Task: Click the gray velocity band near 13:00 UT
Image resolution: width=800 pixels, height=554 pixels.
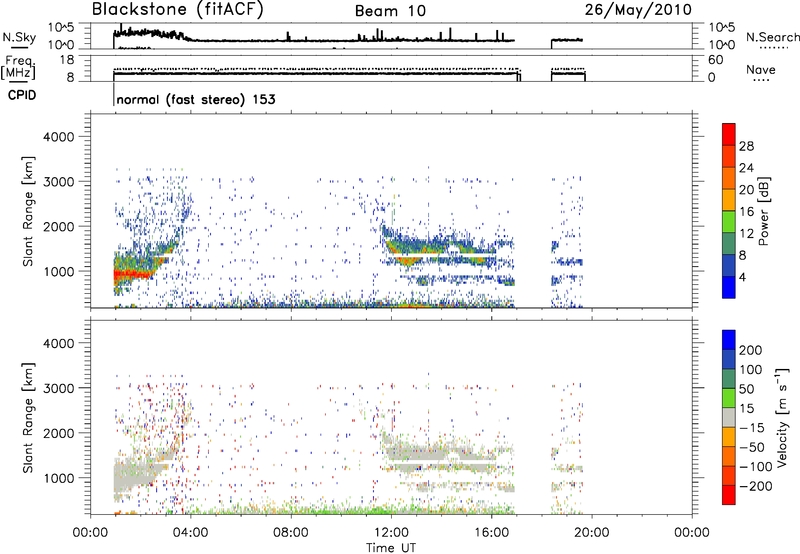Action: click(417, 453)
